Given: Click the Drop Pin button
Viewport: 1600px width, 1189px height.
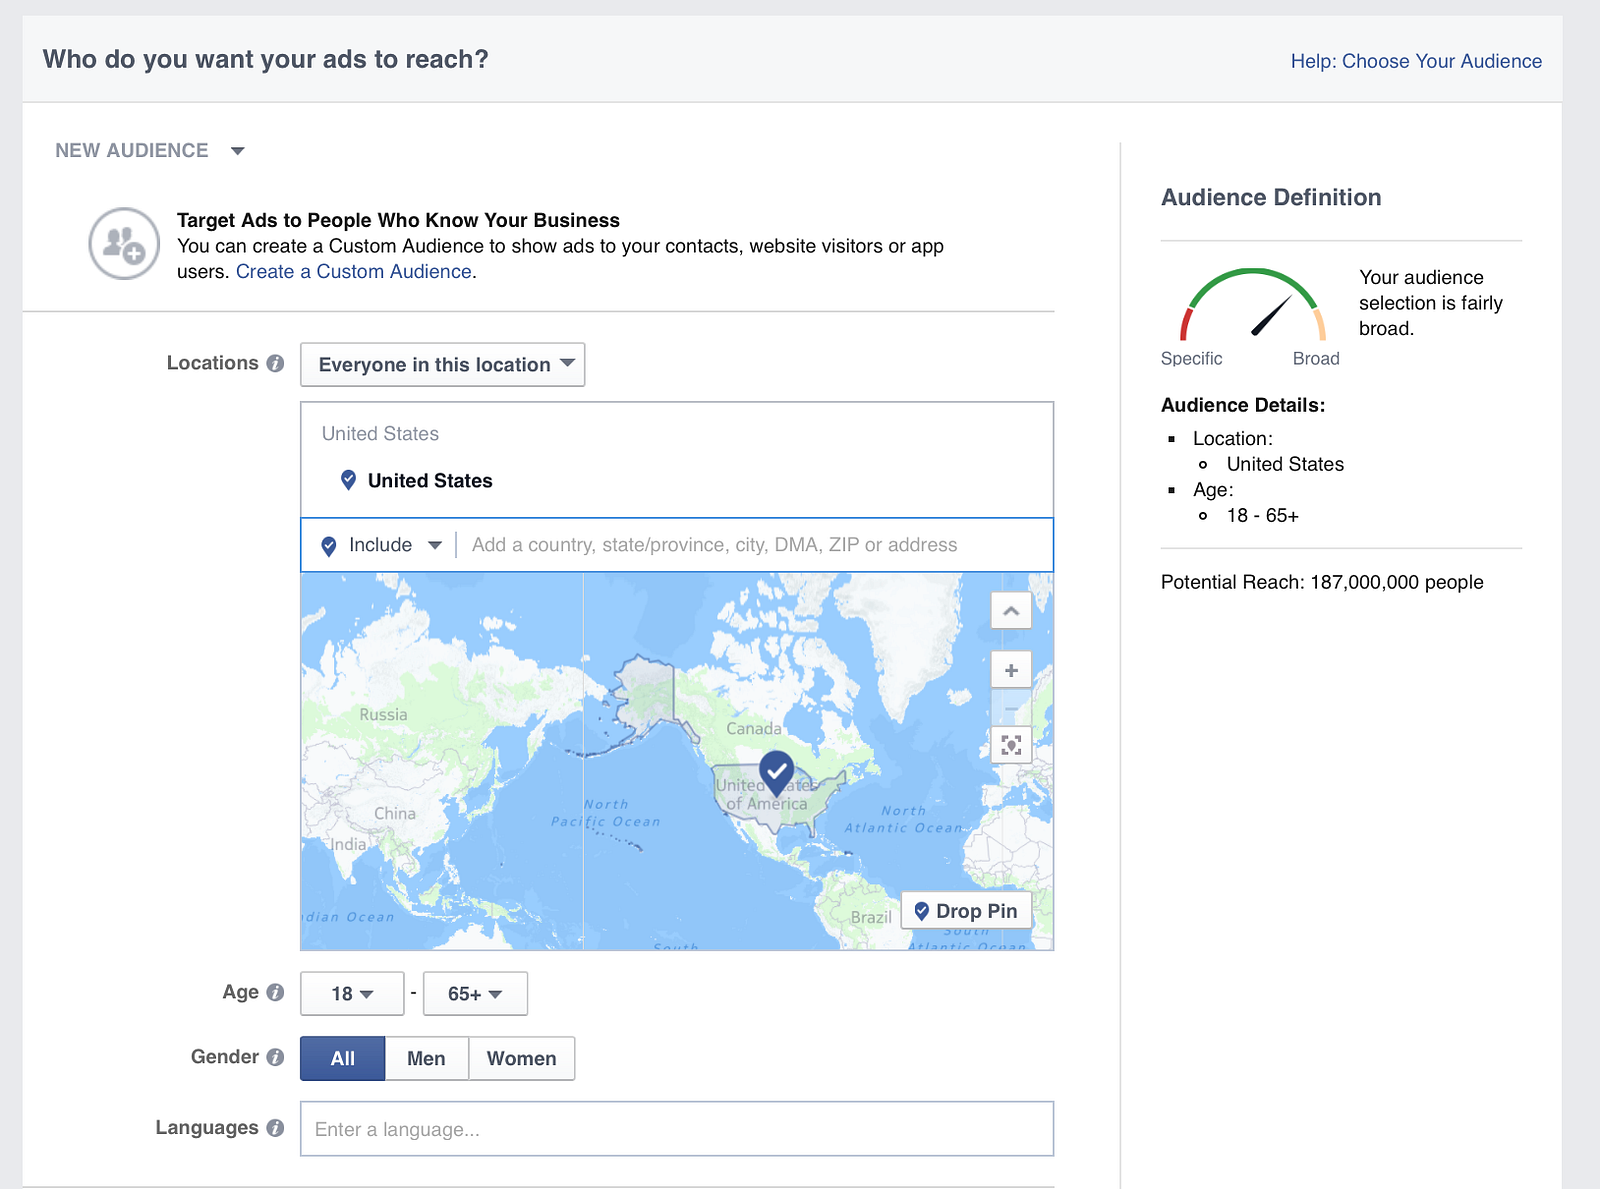Looking at the screenshot, I should [966, 911].
